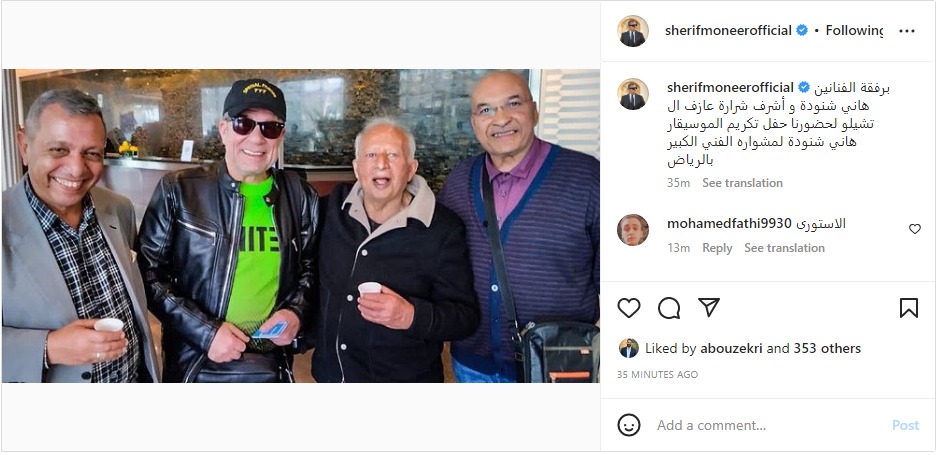Open the three-dots more options menu

907,31
